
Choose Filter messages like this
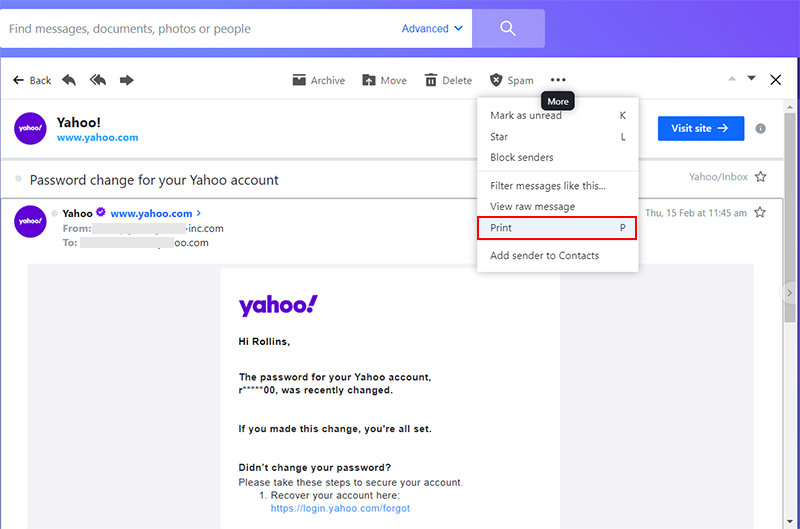click(558, 186)
